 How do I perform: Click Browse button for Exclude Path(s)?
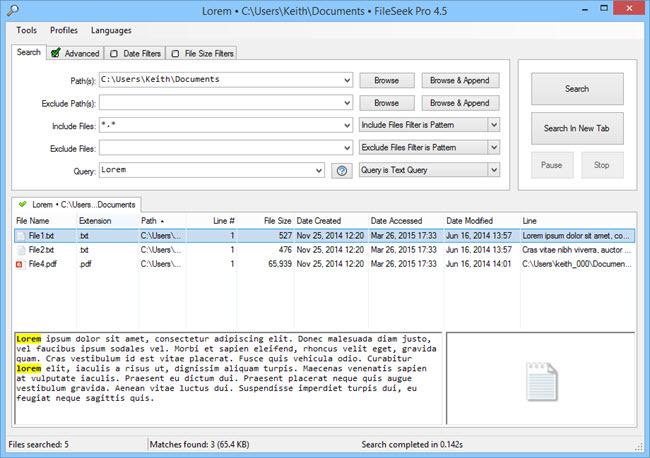point(387,103)
